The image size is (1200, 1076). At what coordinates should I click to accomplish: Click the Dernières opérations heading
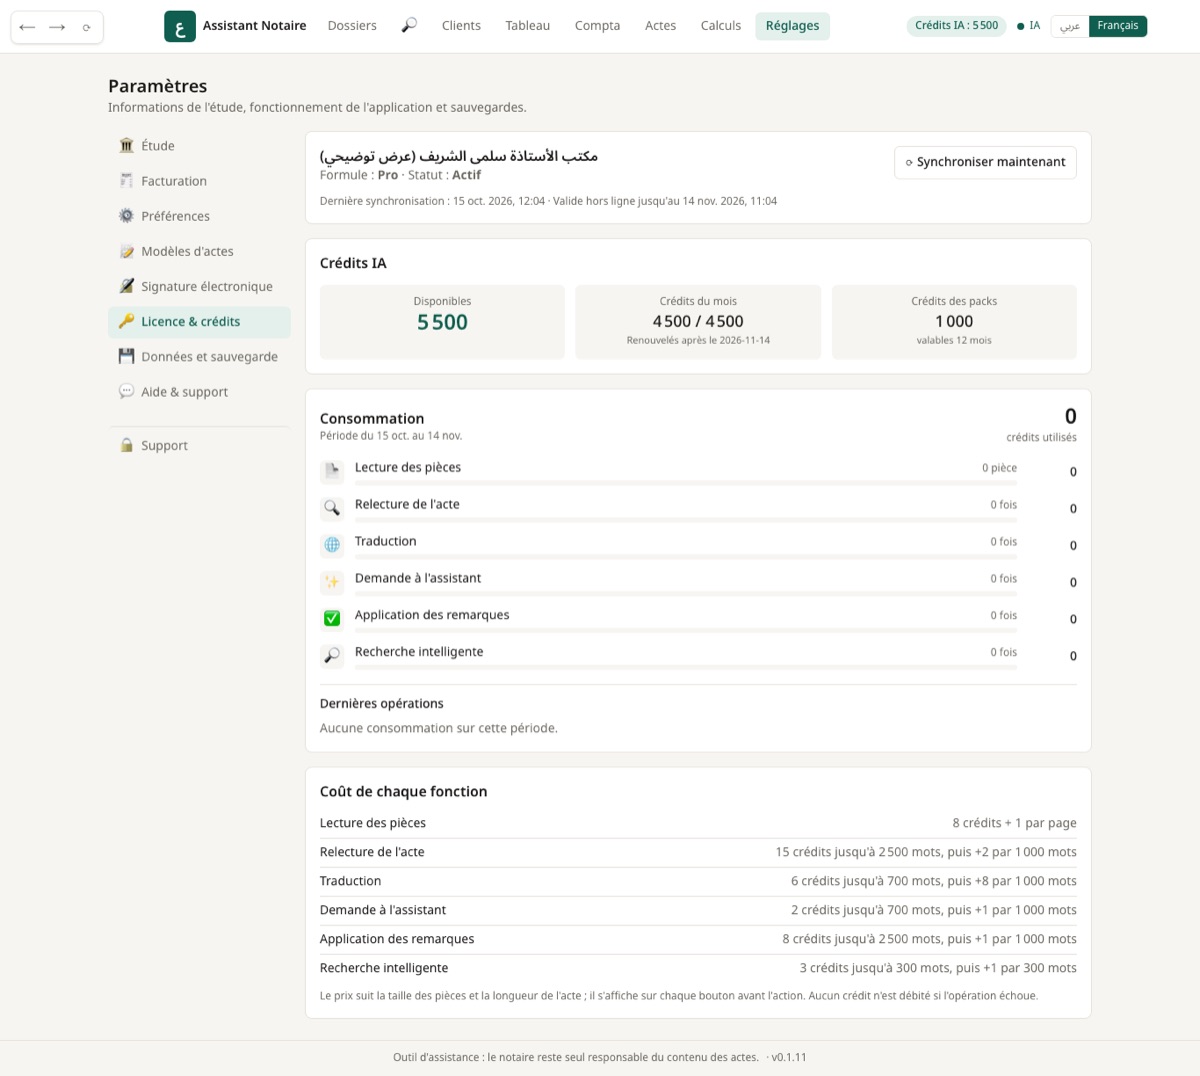(382, 704)
